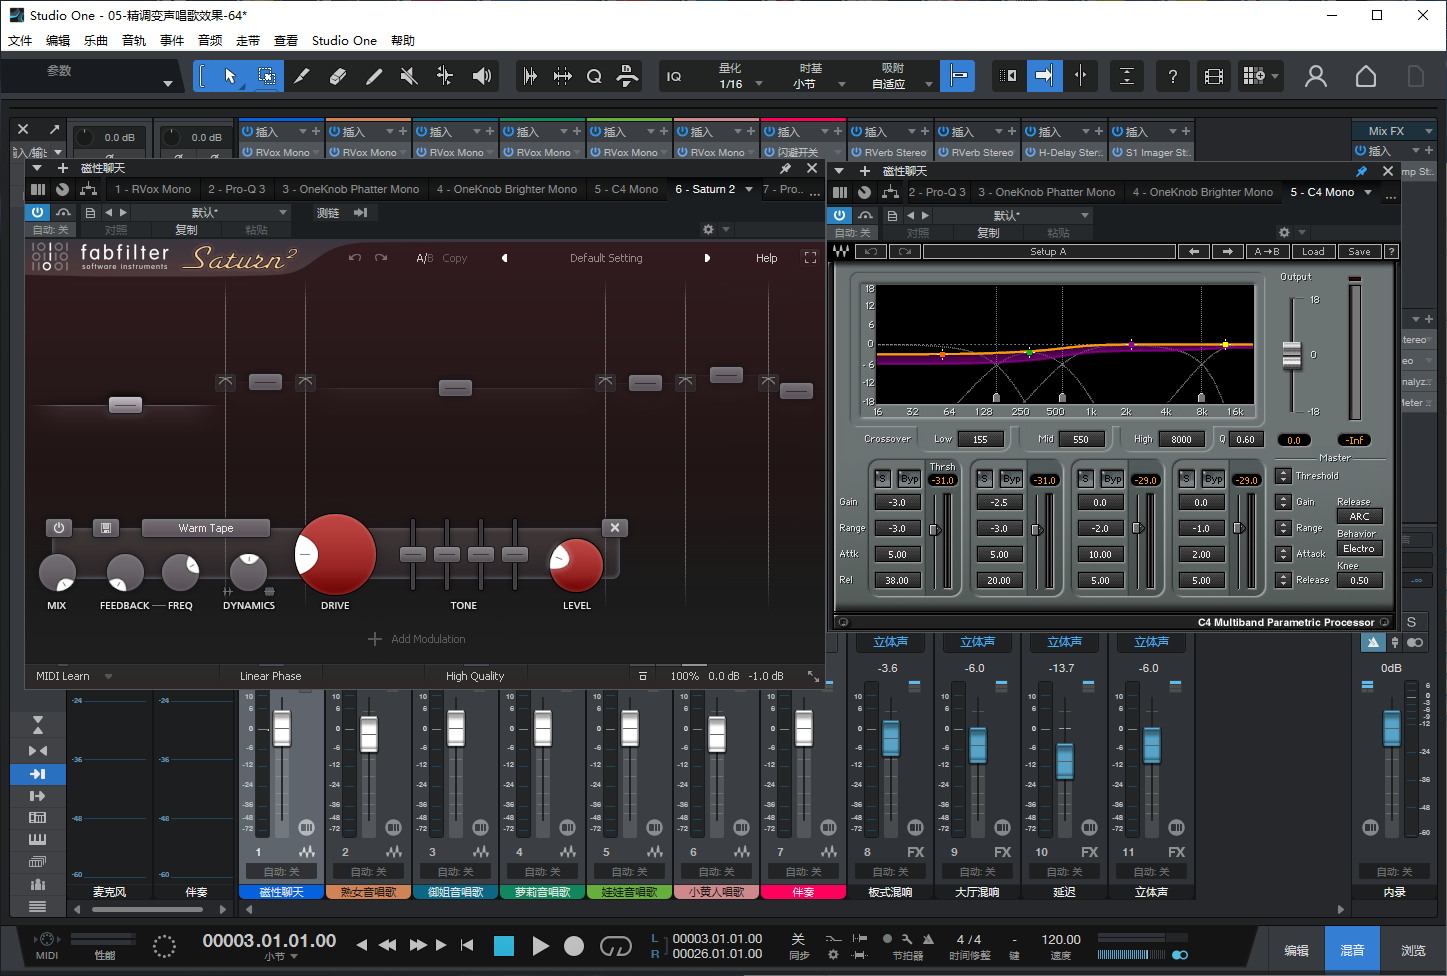This screenshot has width=1447, height=976.
Task: Click Help in the FabFilter Saturn header
Action: pos(766,258)
